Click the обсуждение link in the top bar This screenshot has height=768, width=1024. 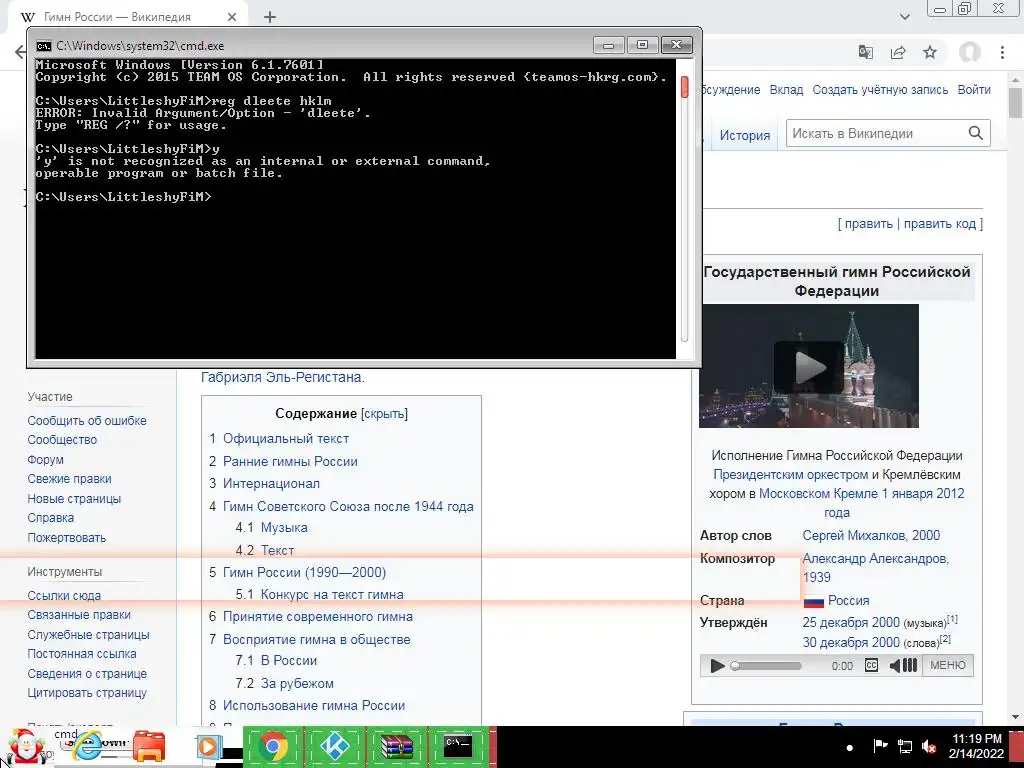click(731, 89)
